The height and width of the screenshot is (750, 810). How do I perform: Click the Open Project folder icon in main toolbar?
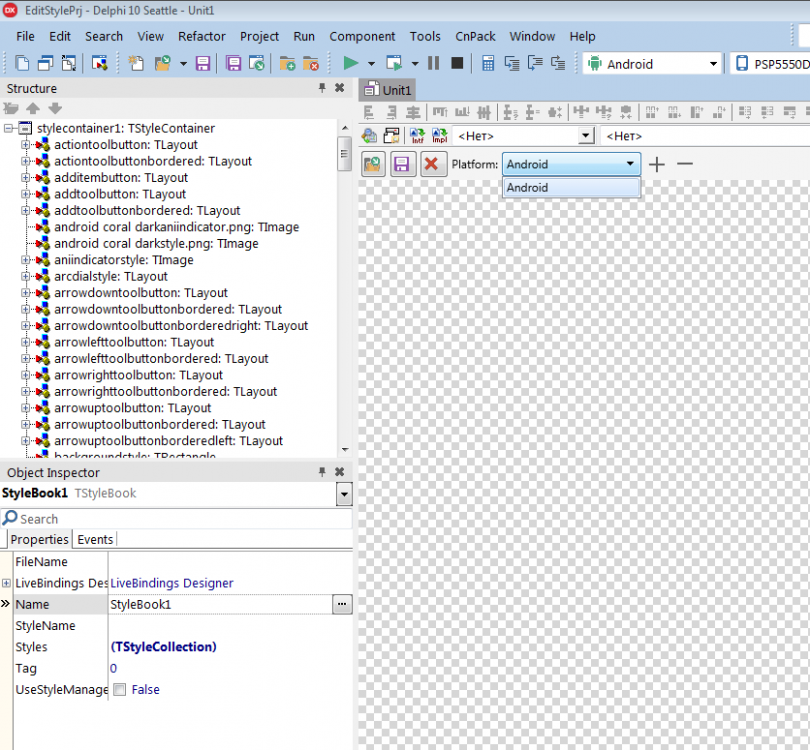pos(163,63)
